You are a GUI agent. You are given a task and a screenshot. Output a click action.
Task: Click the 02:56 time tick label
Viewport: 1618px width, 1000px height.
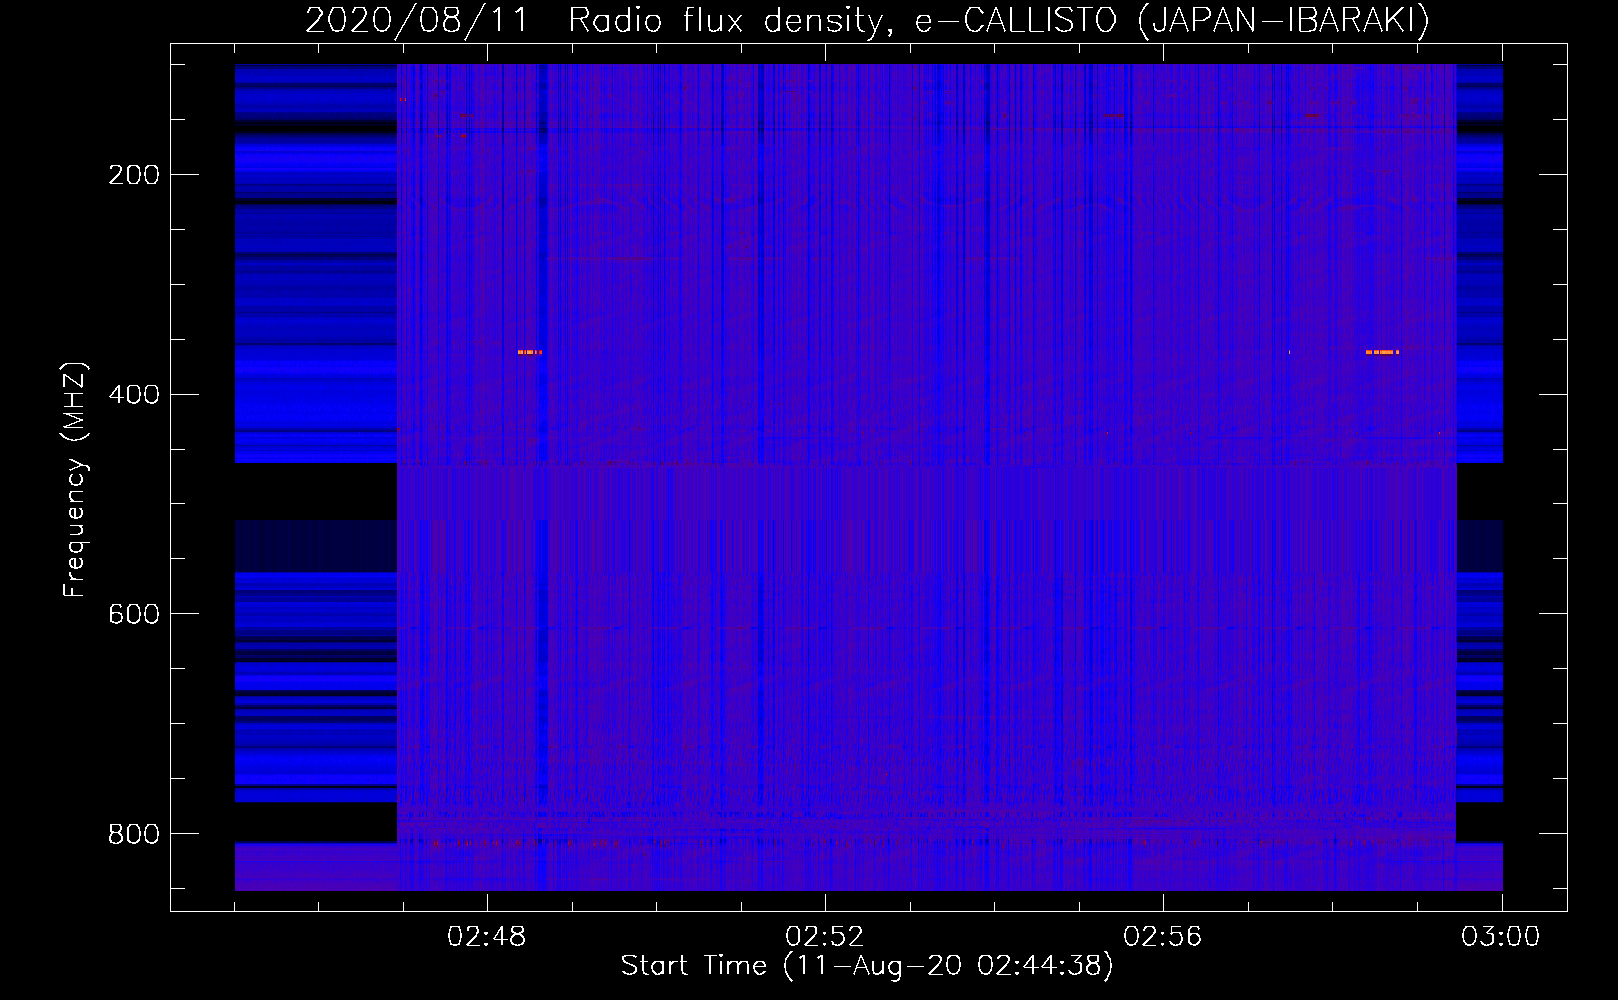(x=1163, y=937)
